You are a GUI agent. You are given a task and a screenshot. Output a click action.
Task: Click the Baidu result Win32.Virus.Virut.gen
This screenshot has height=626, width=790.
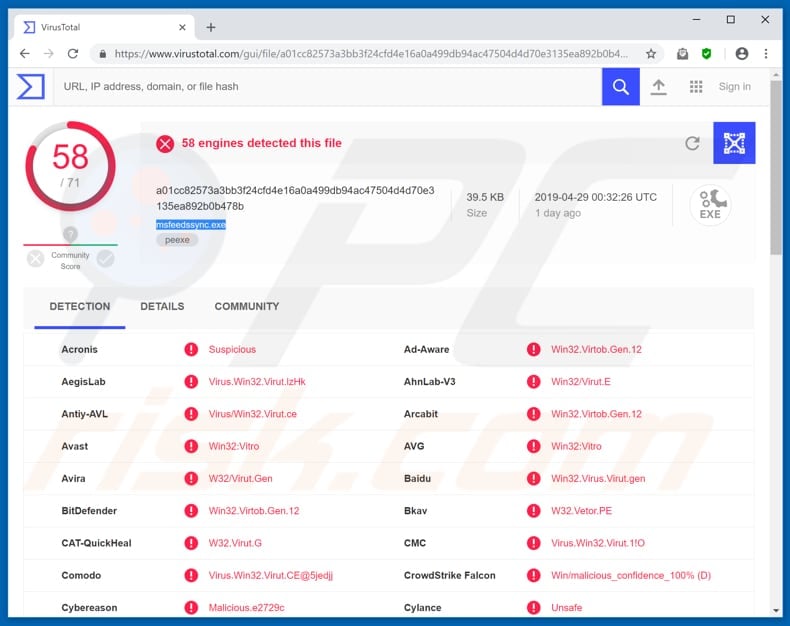coord(598,478)
